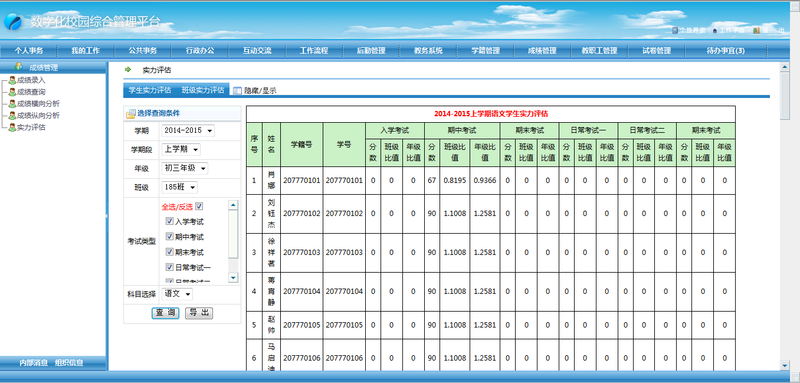
Task: Click the 学籍号 column header
Action: coord(302,144)
